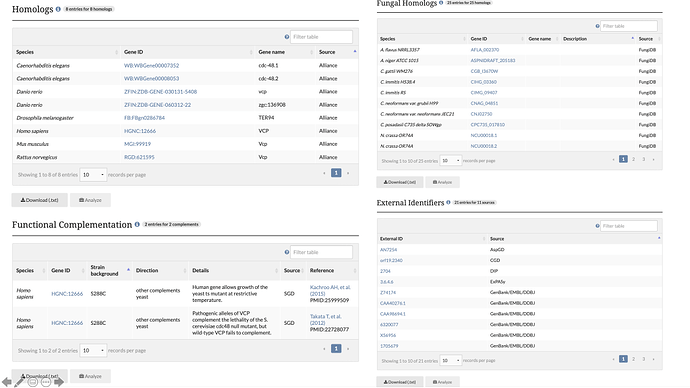Select 'cdc-48.1' gene name cell
This screenshot has height=388, width=690.
[268, 66]
